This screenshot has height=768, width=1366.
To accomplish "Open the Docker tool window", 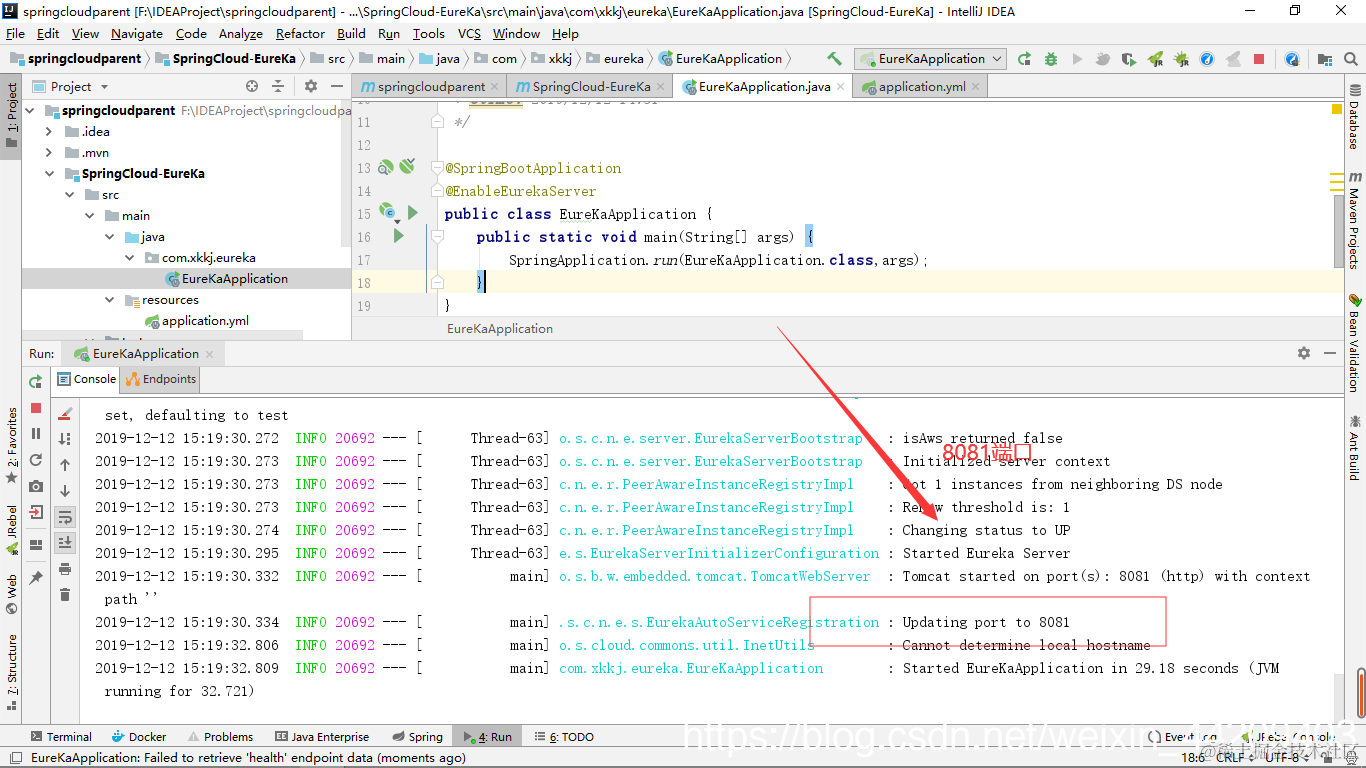I will [139, 737].
